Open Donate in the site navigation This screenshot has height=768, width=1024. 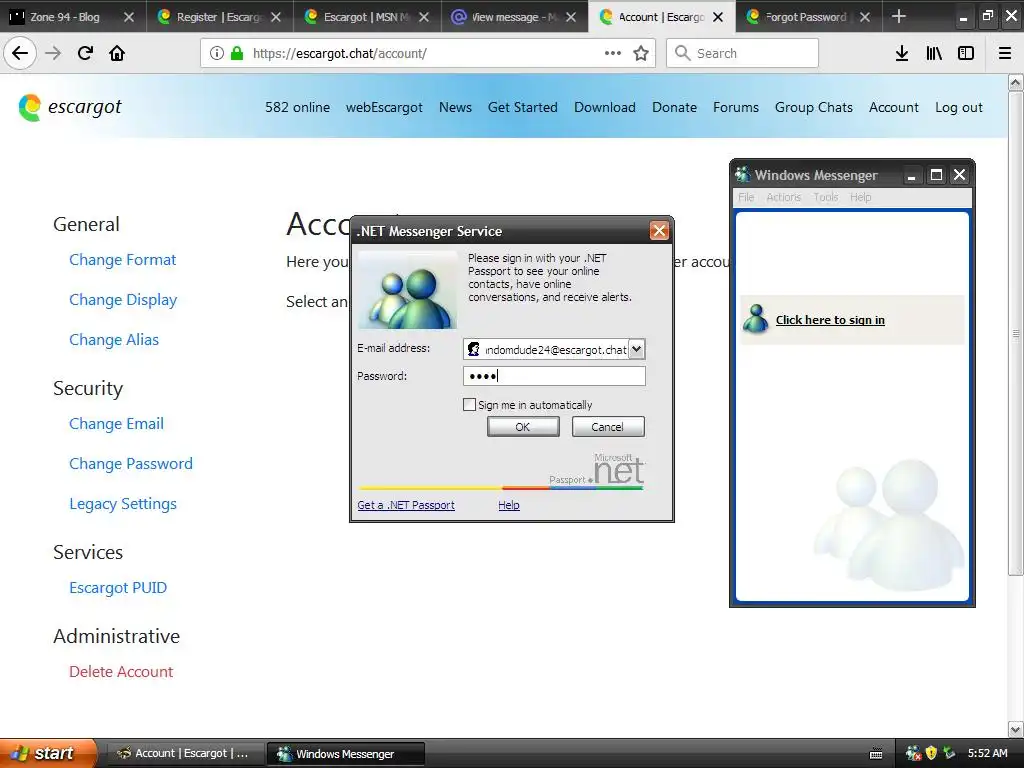pos(674,107)
